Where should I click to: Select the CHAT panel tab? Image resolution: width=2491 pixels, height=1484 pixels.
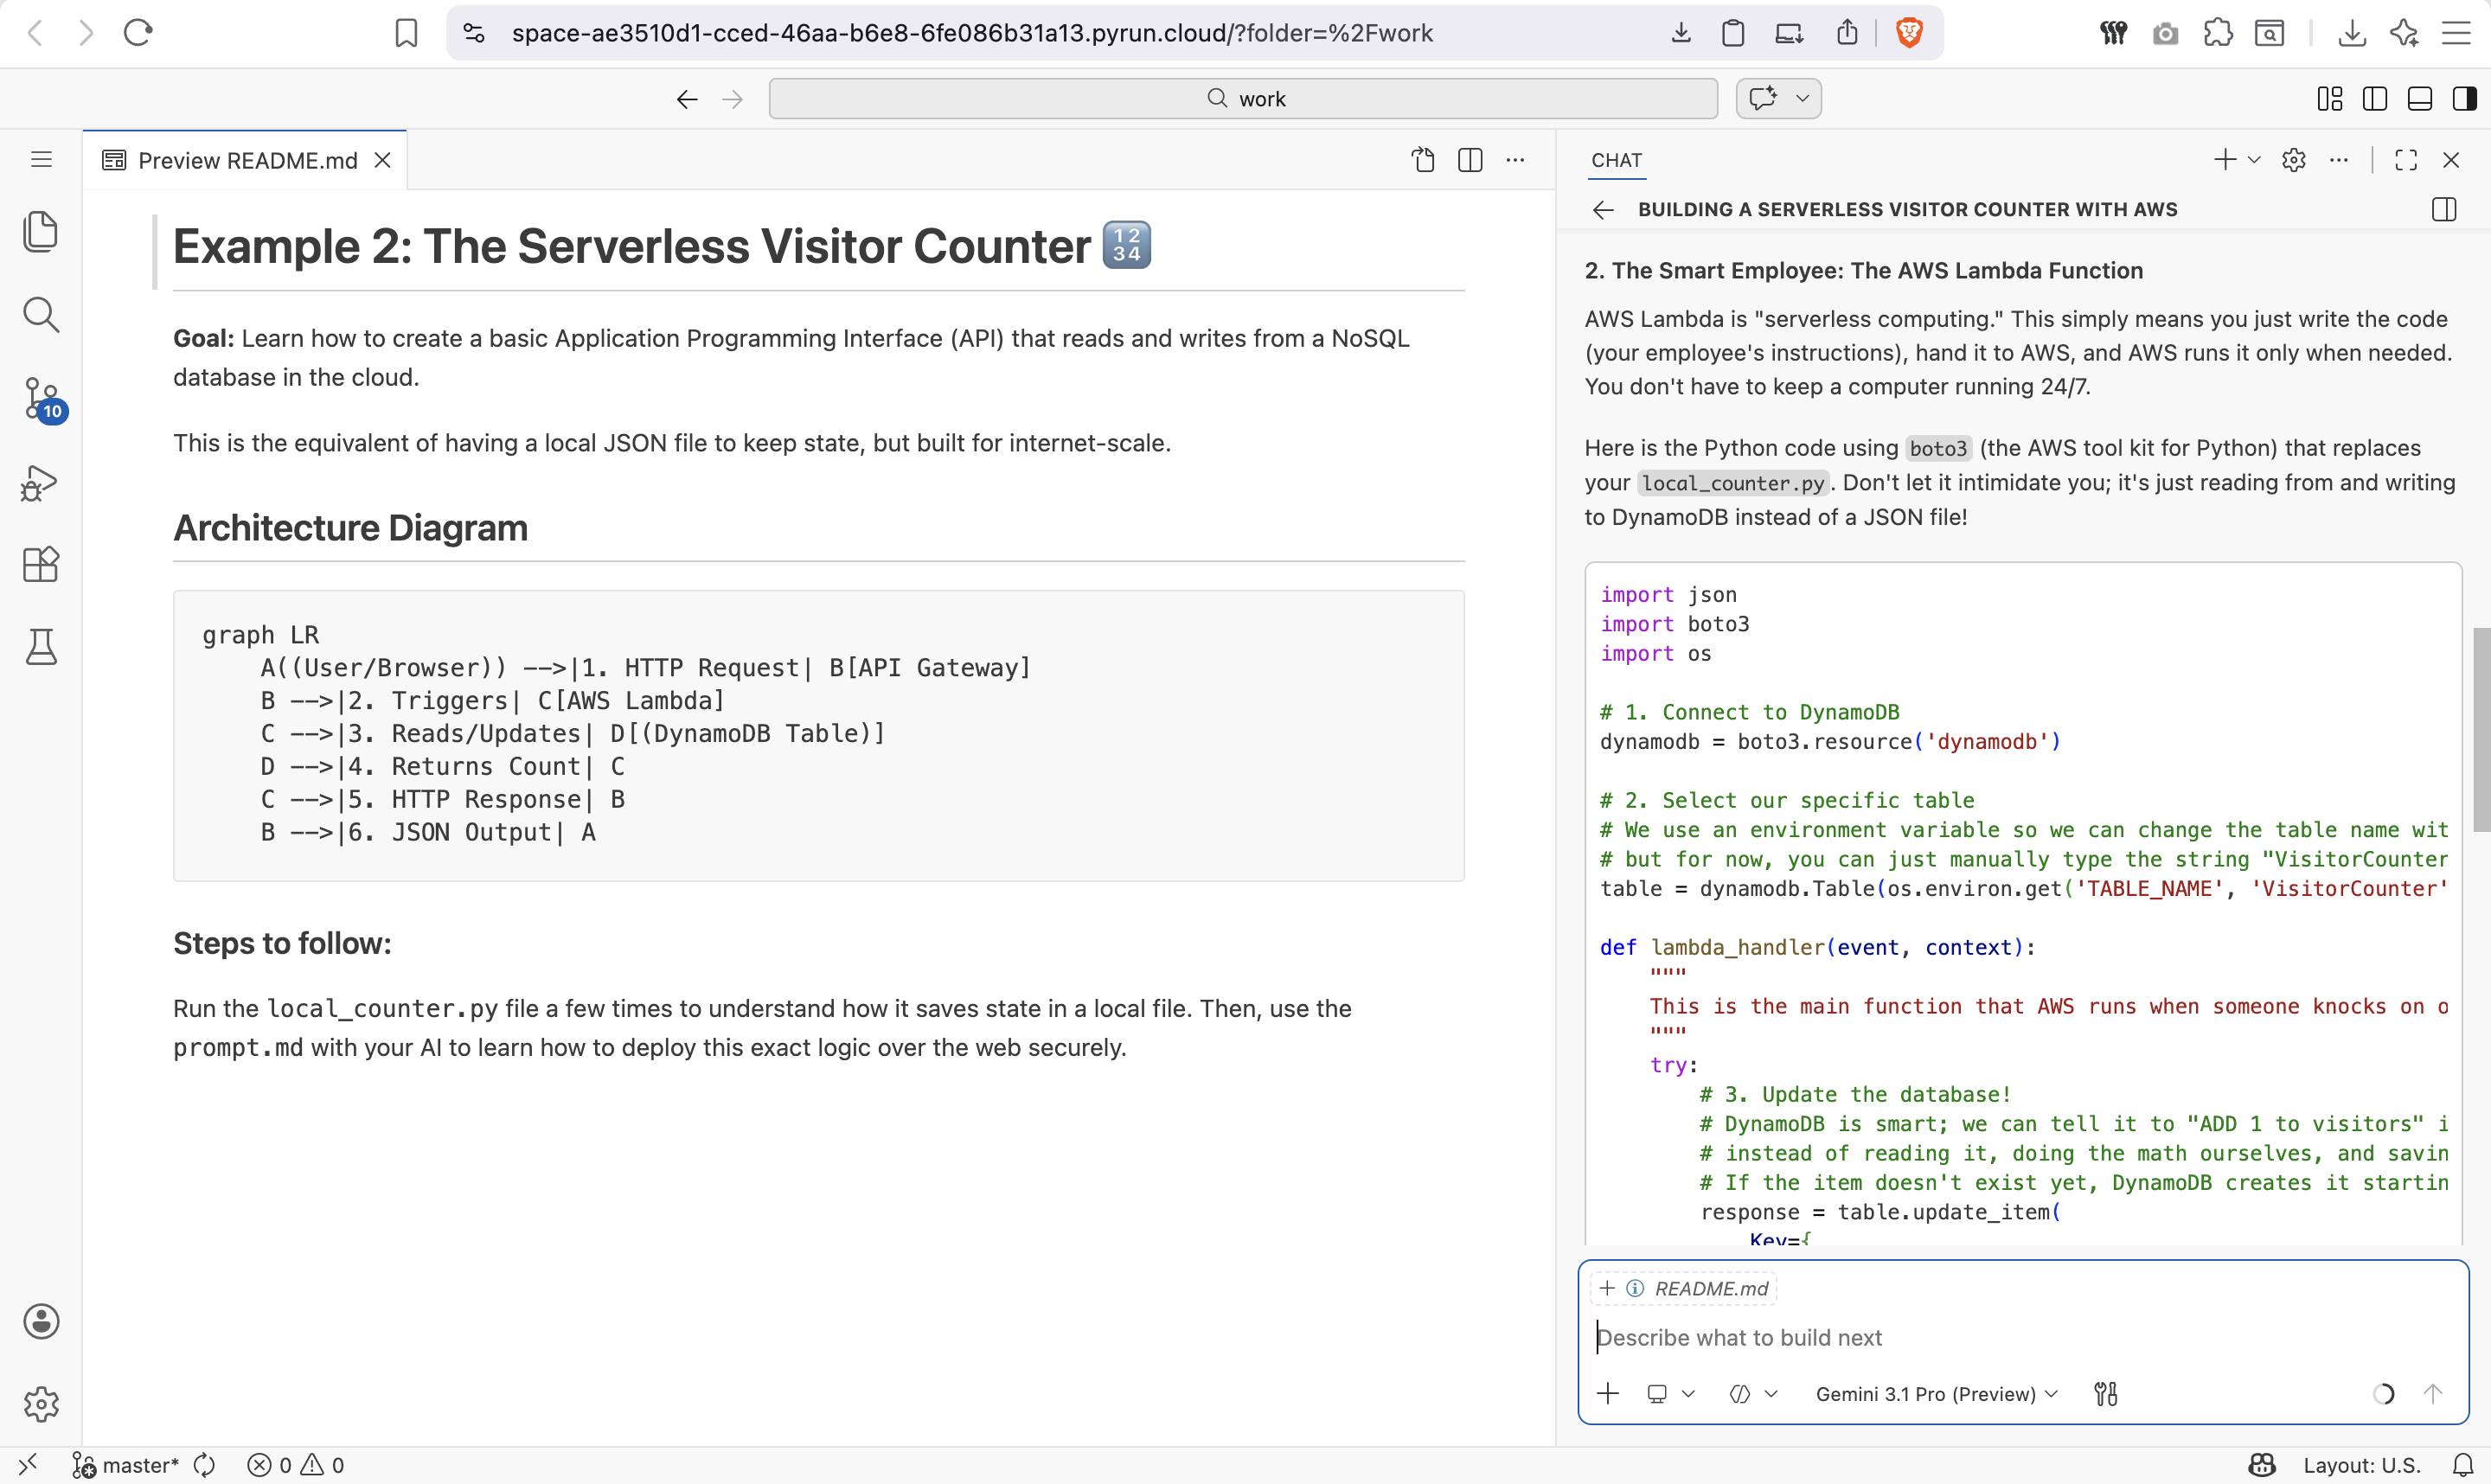click(1616, 160)
